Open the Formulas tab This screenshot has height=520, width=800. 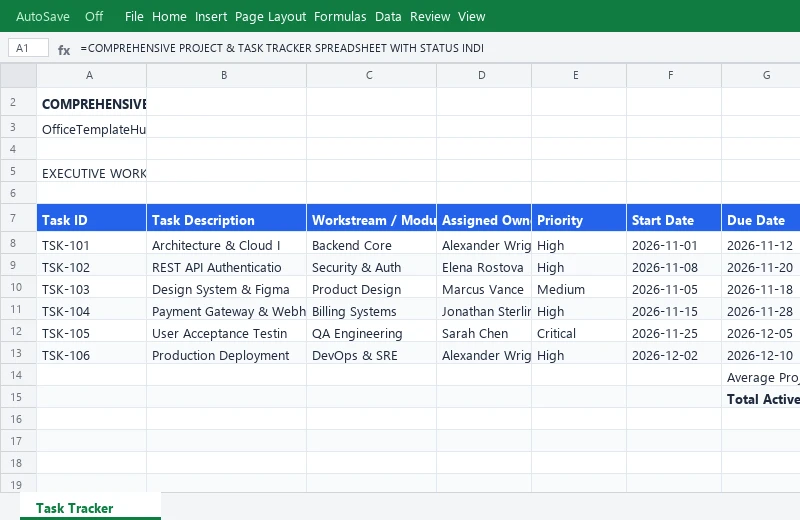(x=340, y=16)
